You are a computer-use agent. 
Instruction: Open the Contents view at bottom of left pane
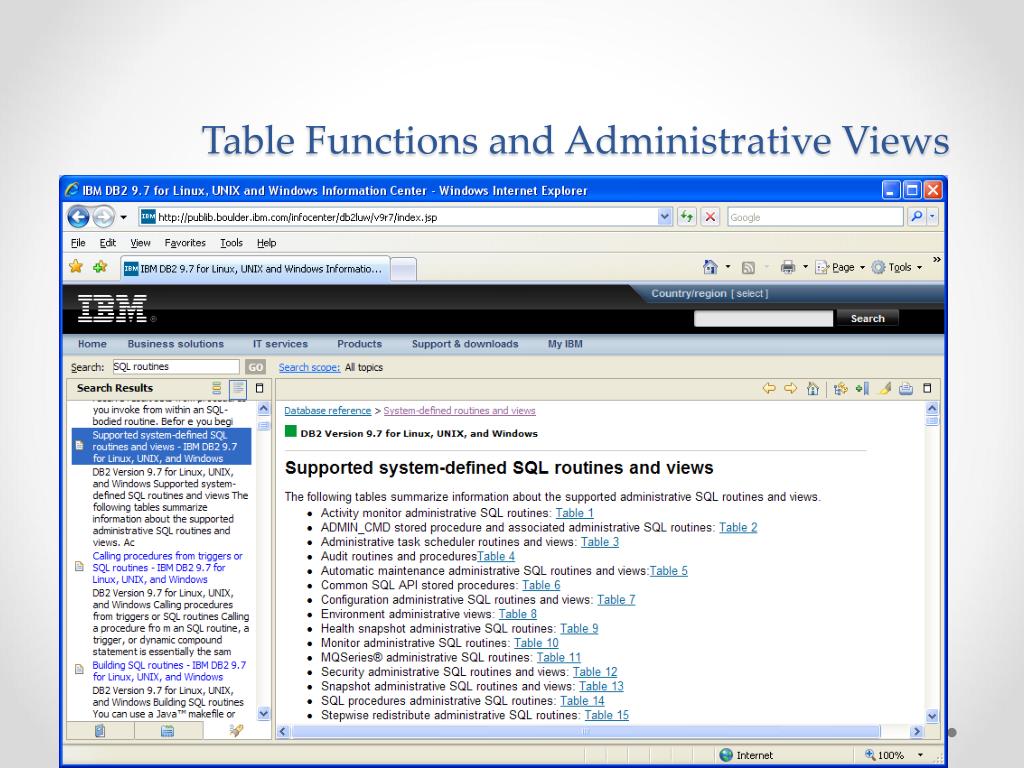point(100,731)
